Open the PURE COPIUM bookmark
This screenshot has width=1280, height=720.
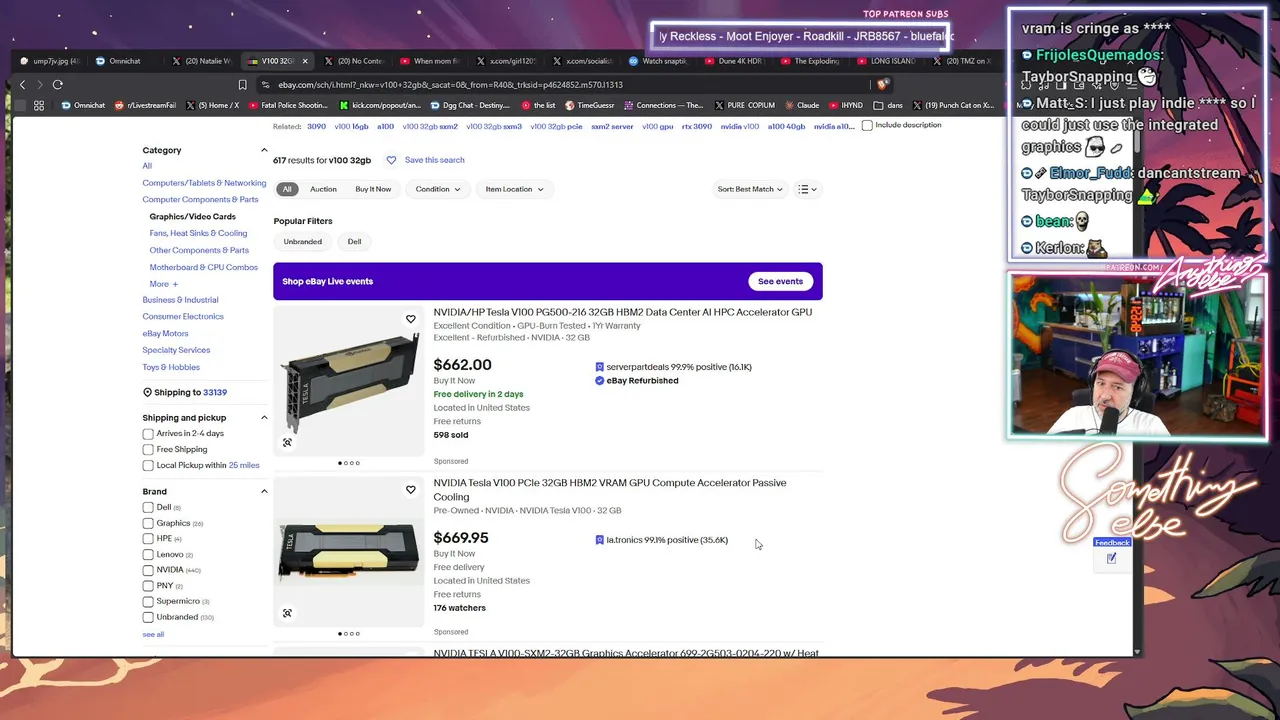pyautogui.click(x=745, y=105)
